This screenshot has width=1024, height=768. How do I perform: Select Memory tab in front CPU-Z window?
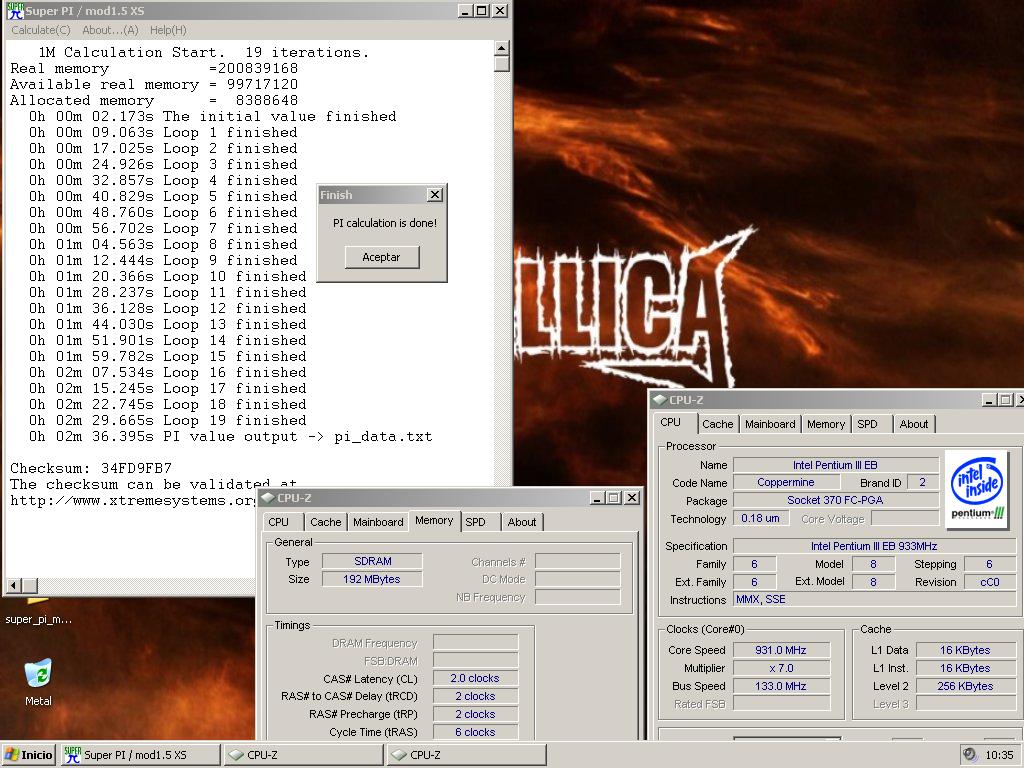coord(434,520)
